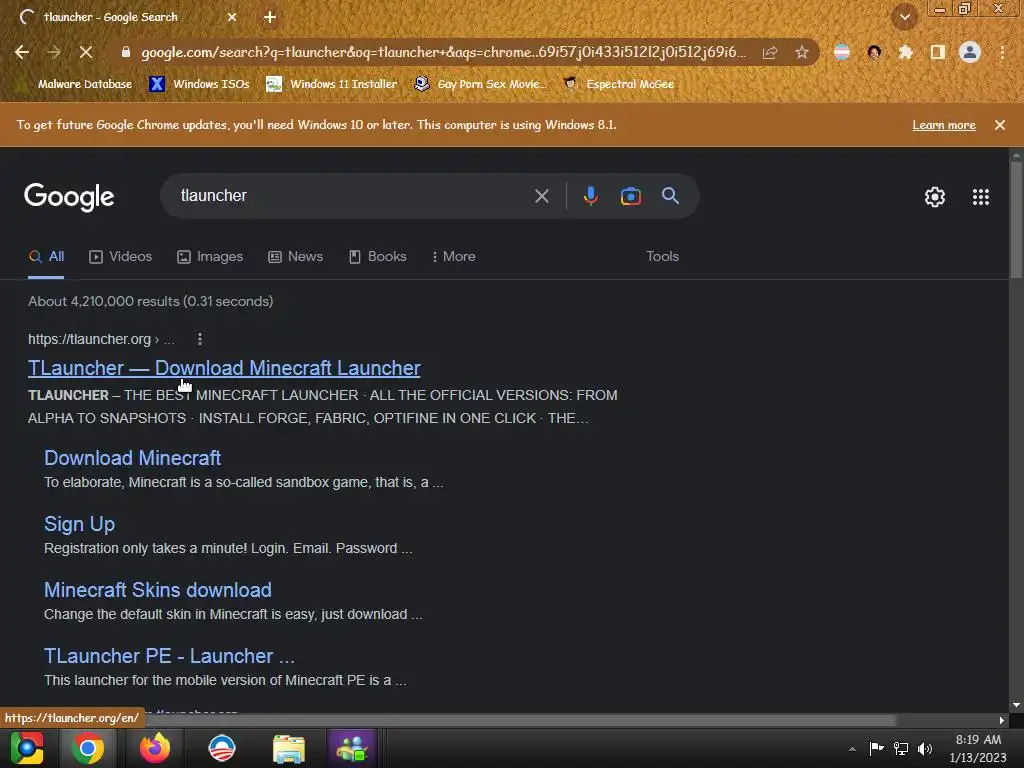Open TLauncher — Download Minecraft Launcher result
The width and height of the screenshot is (1024, 768).
pos(224,368)
